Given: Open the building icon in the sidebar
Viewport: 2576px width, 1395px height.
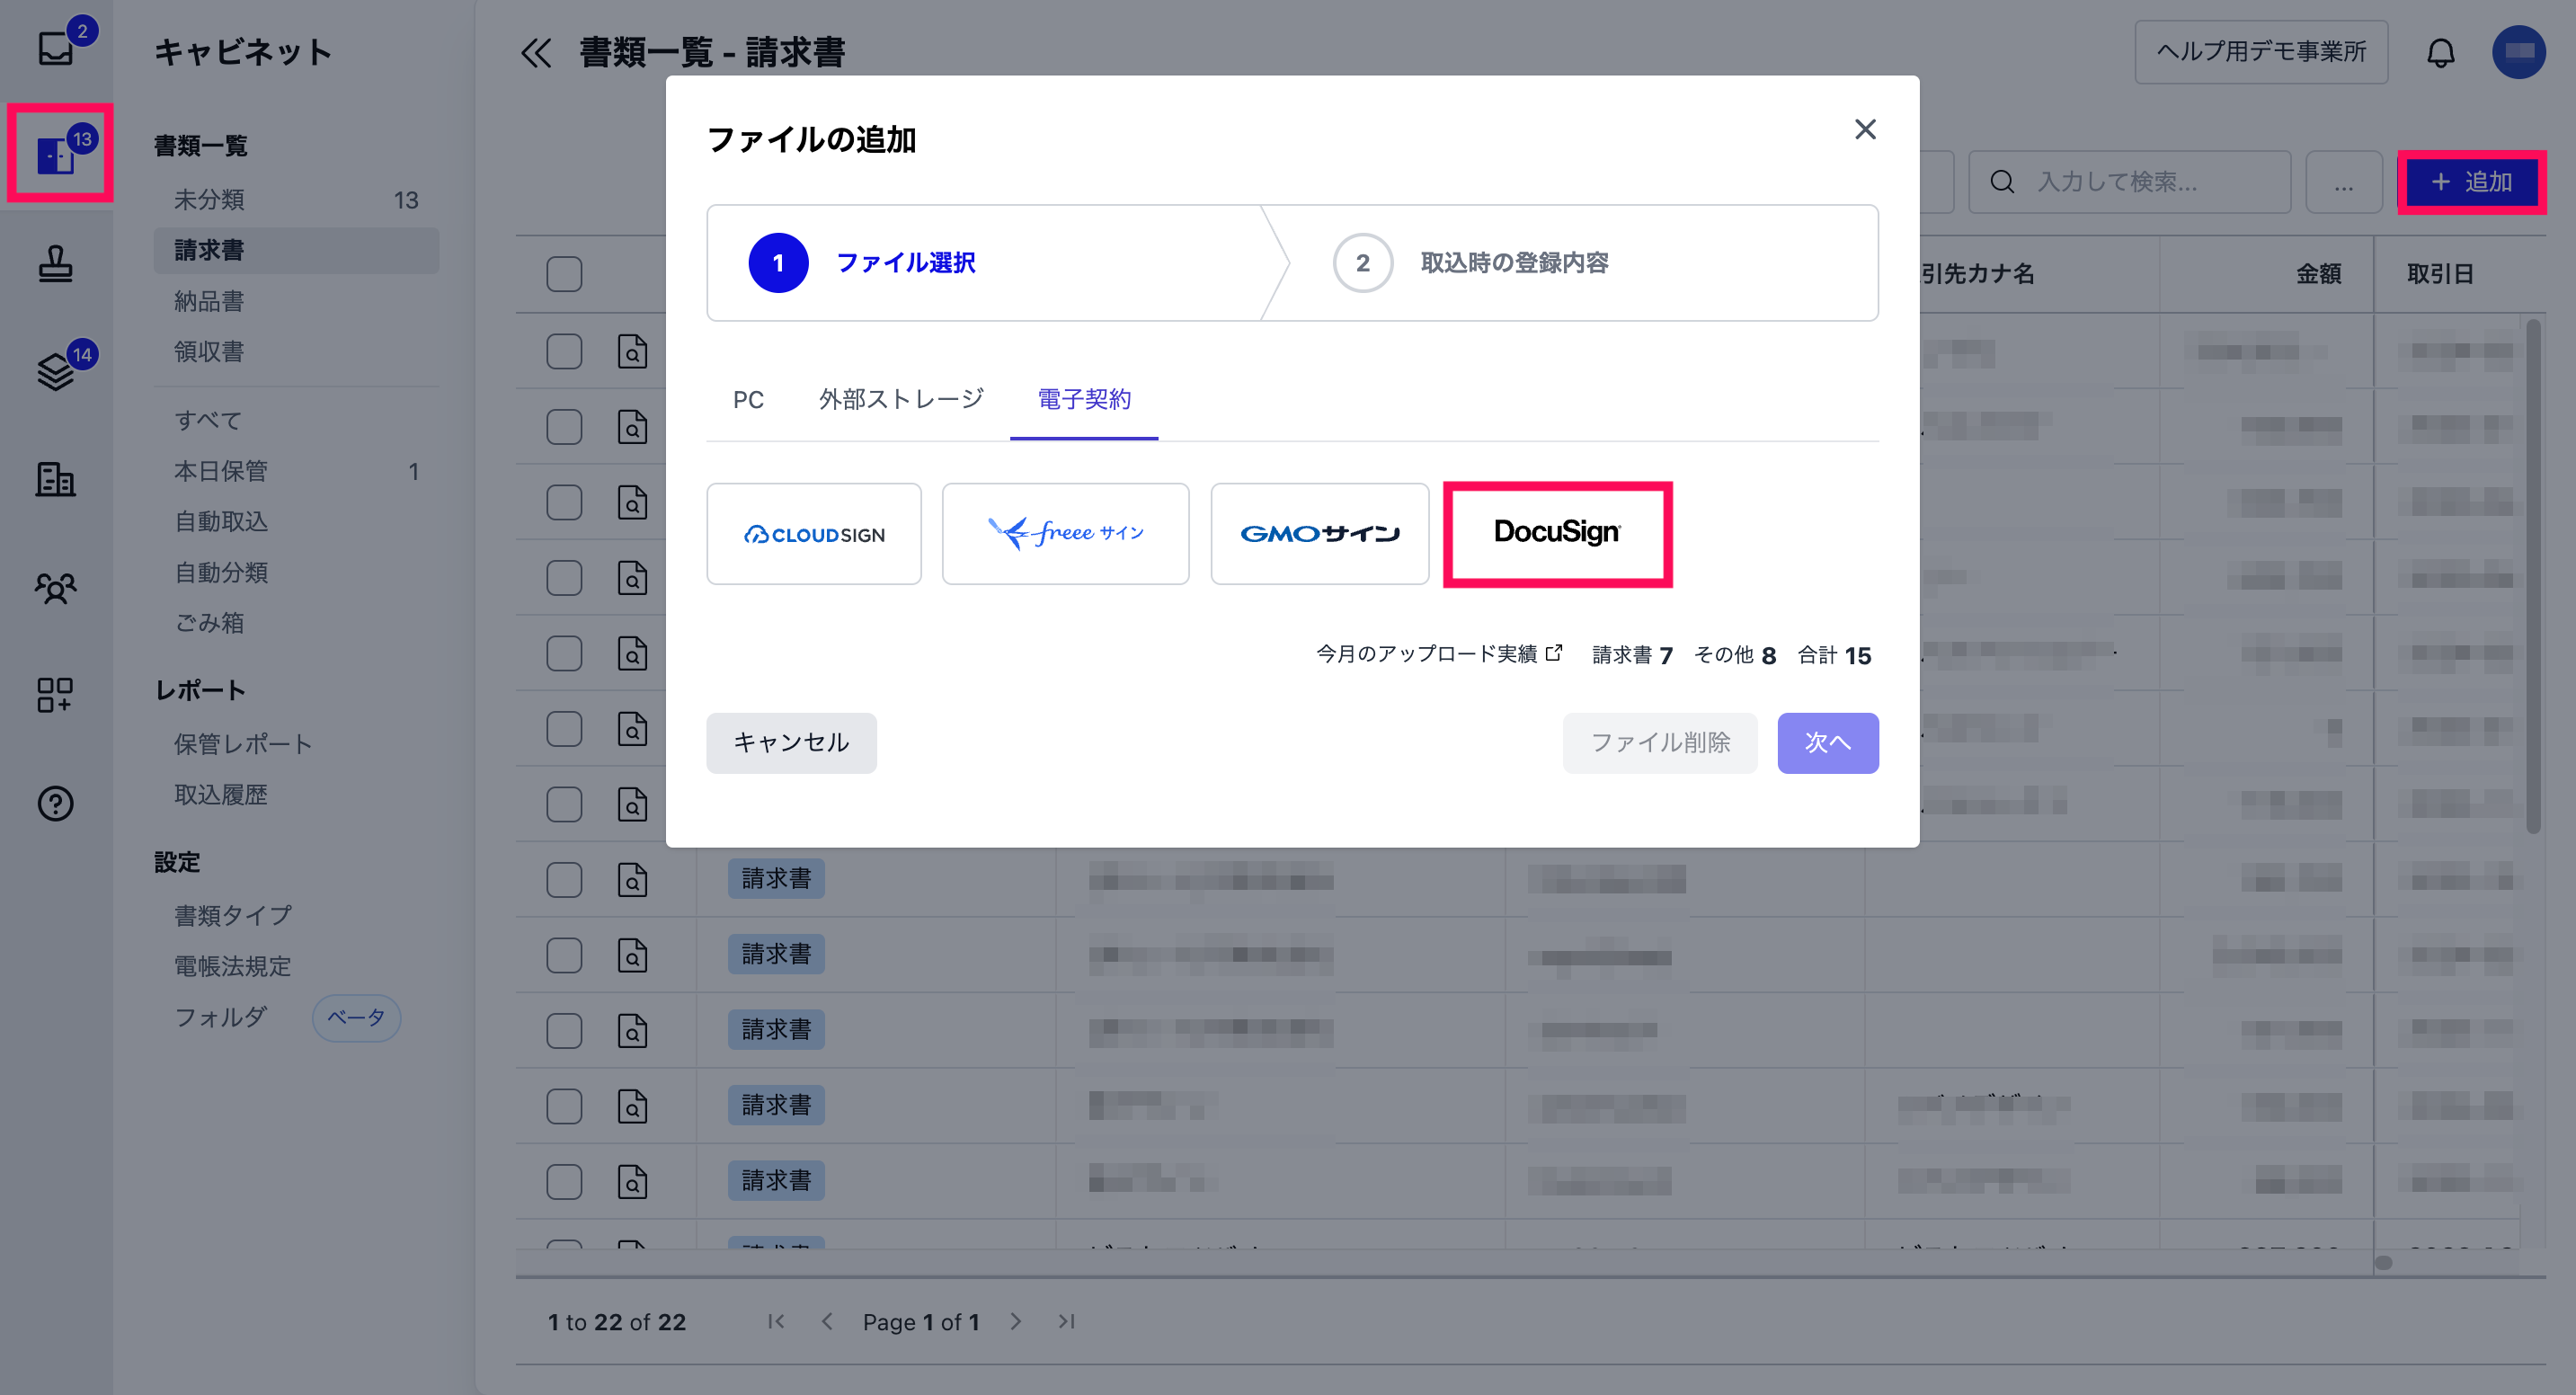Looking at the screenshot, I should click(56, 480).
